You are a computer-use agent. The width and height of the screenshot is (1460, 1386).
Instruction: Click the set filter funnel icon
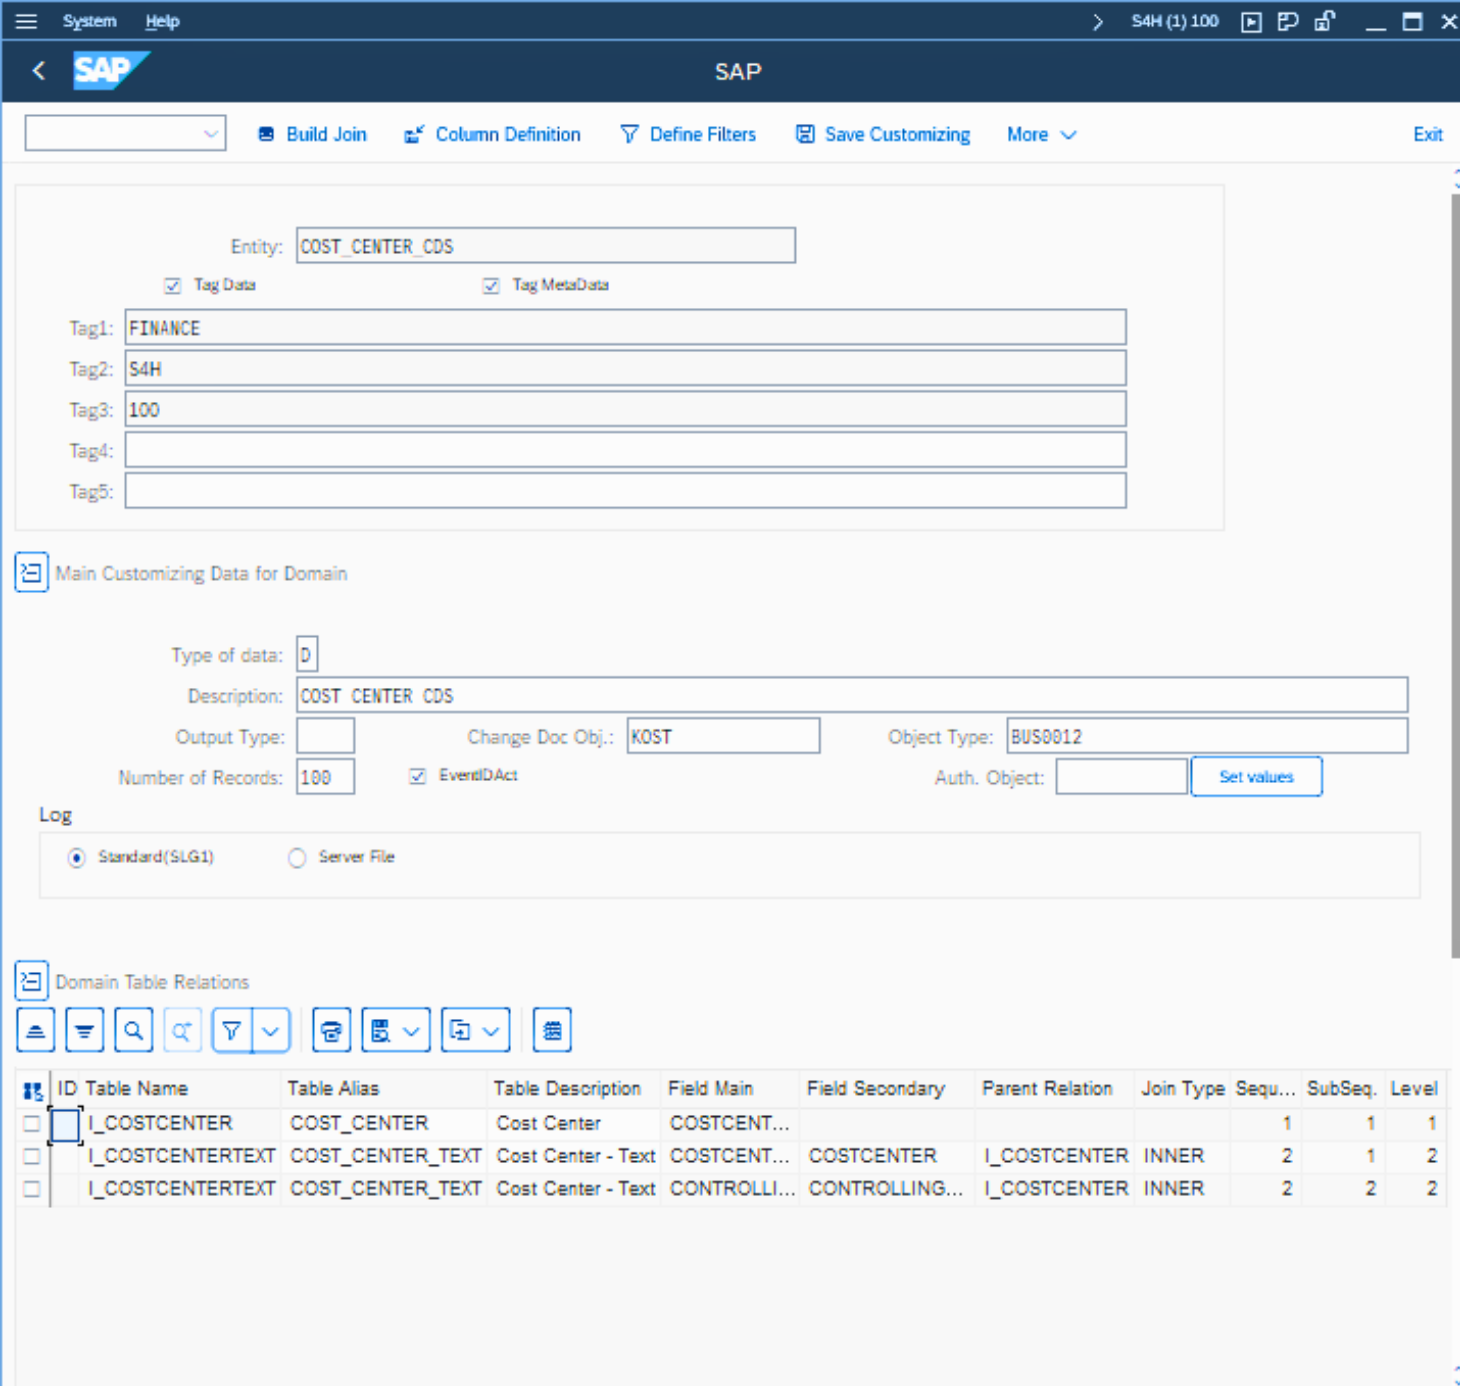[x=232, y=1031]
